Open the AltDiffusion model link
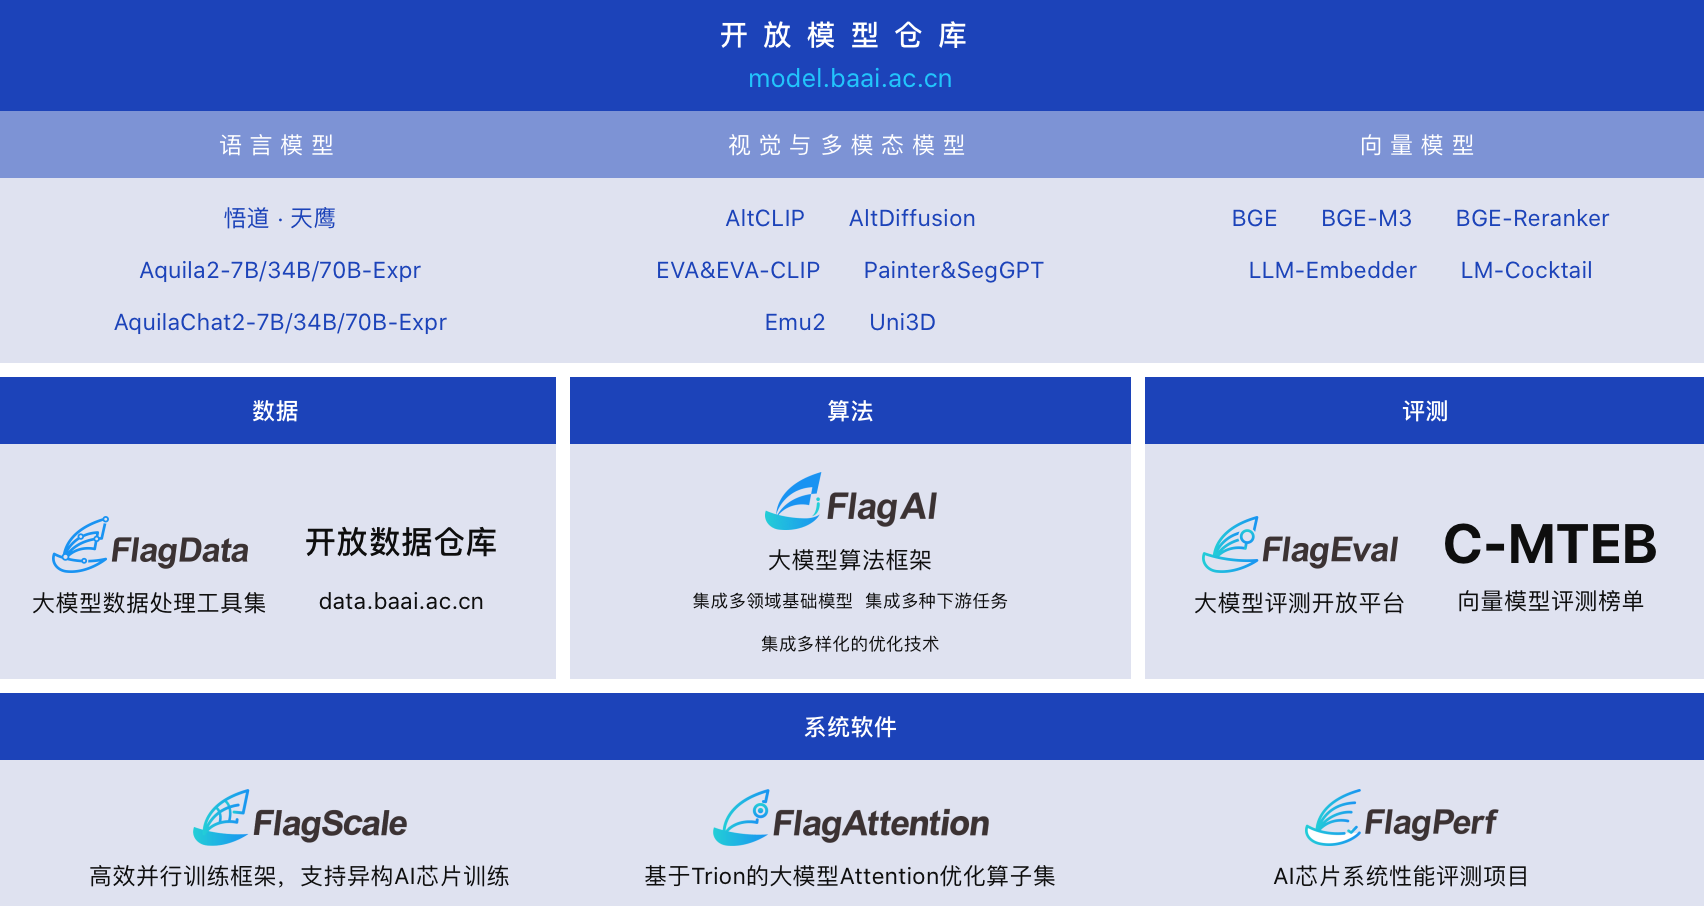The width and height of the screenshot is (1704, 906). [912, 218]
